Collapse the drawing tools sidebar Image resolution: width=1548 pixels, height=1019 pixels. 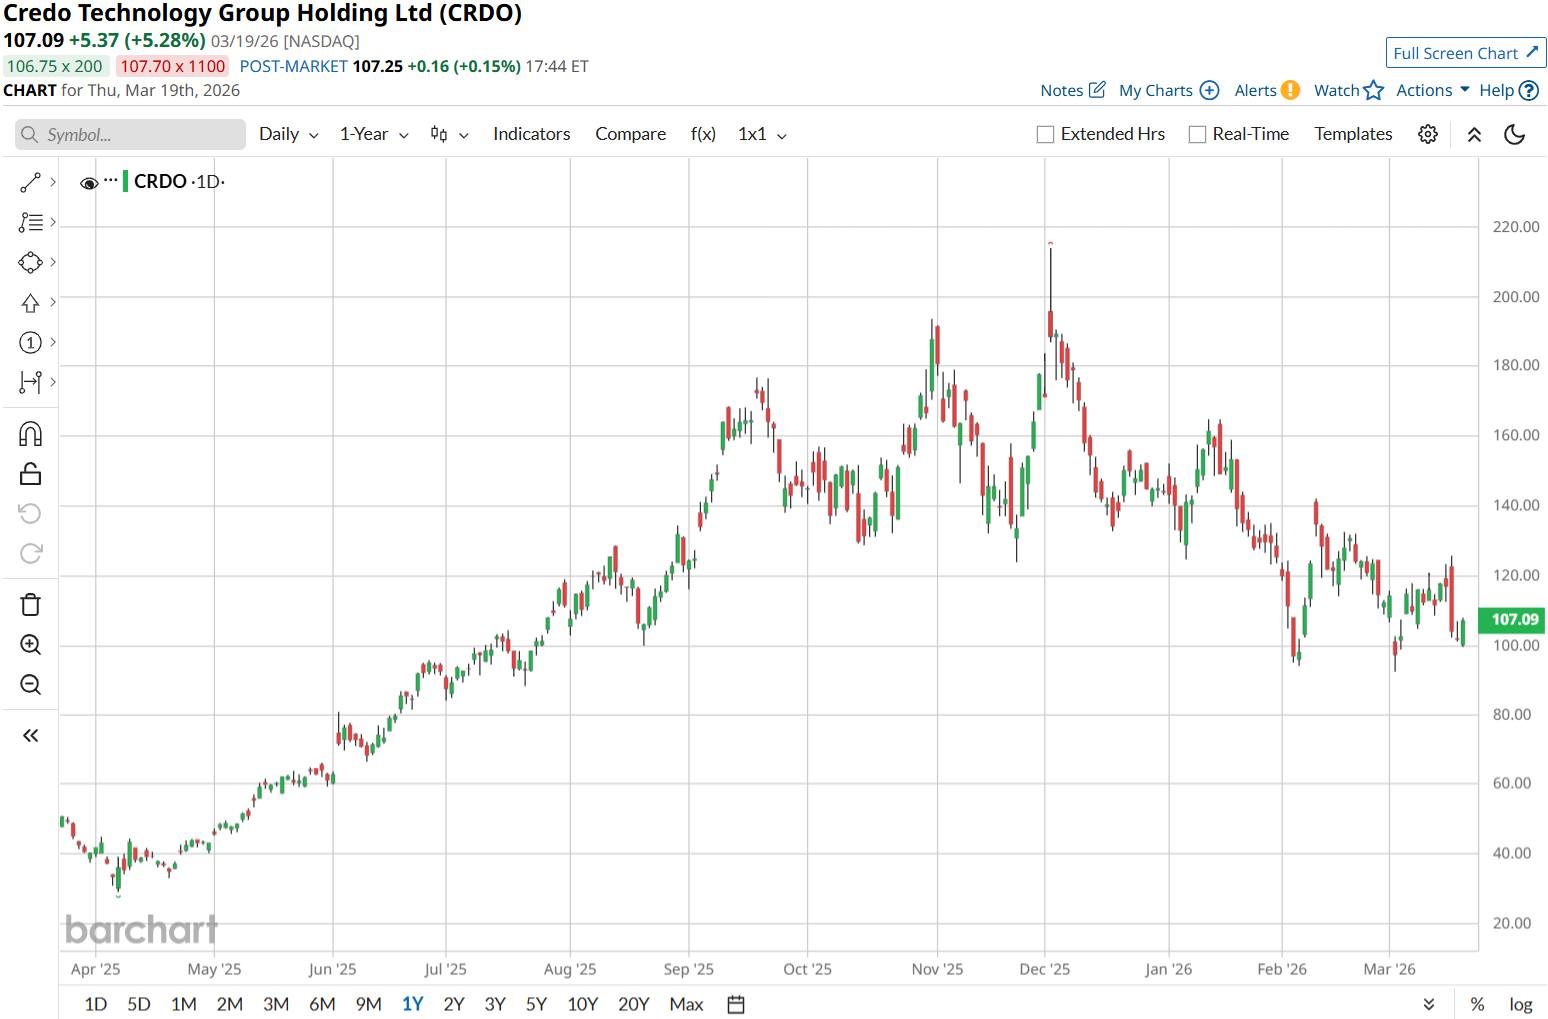pos(30,736)
